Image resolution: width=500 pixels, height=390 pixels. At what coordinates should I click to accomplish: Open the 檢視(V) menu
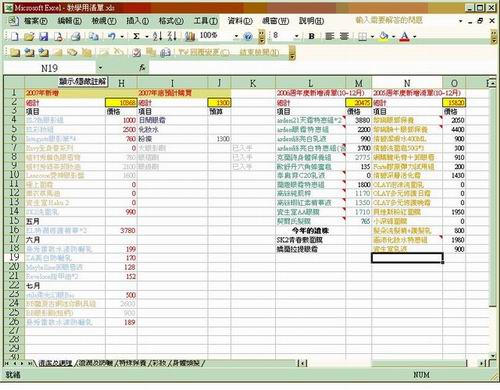(104, 21)
